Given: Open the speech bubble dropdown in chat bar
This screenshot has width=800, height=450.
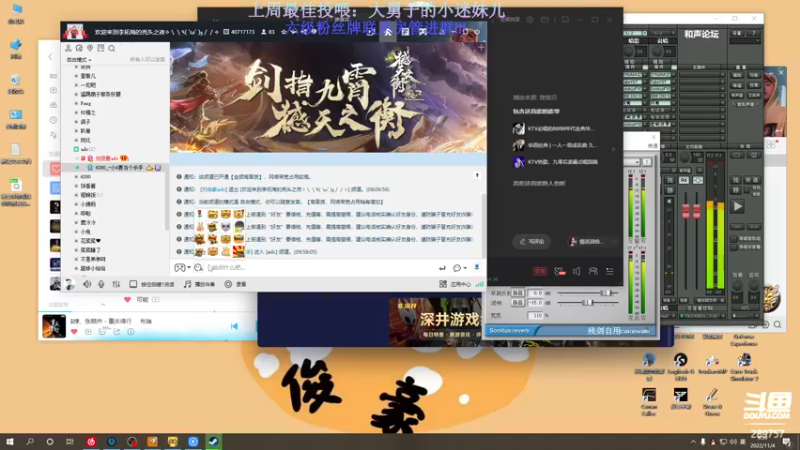Looking at the screenshot, I should (459, 268).
